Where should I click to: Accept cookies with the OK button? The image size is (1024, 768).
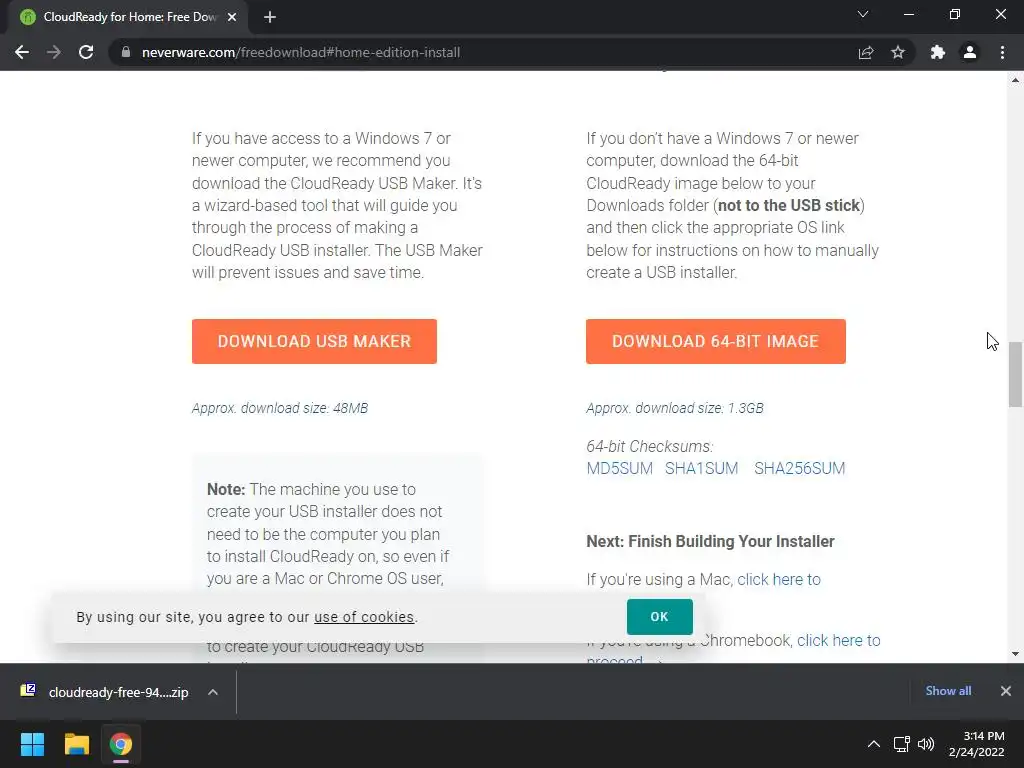pos(660,616)
